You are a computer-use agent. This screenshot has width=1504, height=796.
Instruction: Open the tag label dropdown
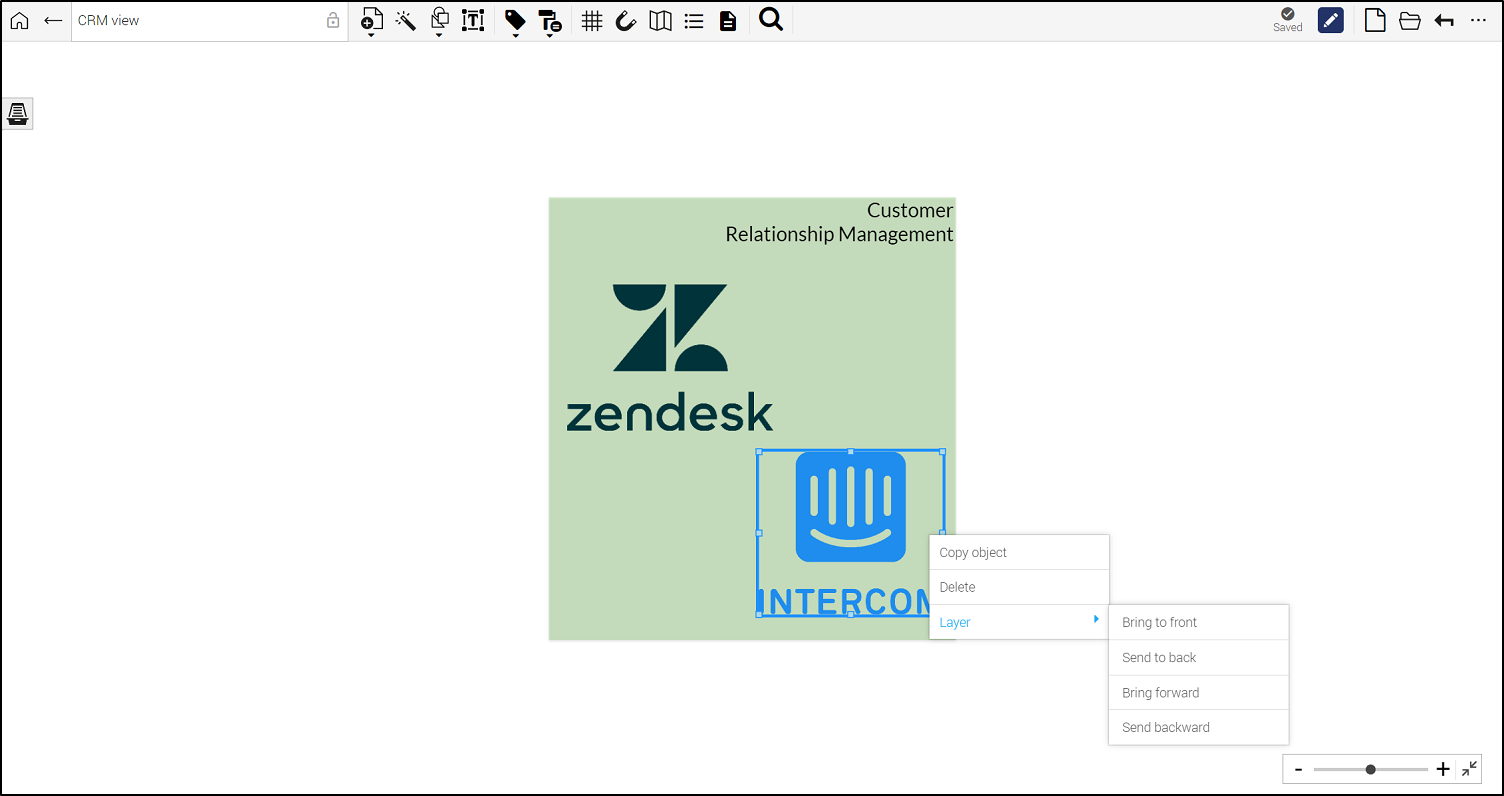pos(515,21)
